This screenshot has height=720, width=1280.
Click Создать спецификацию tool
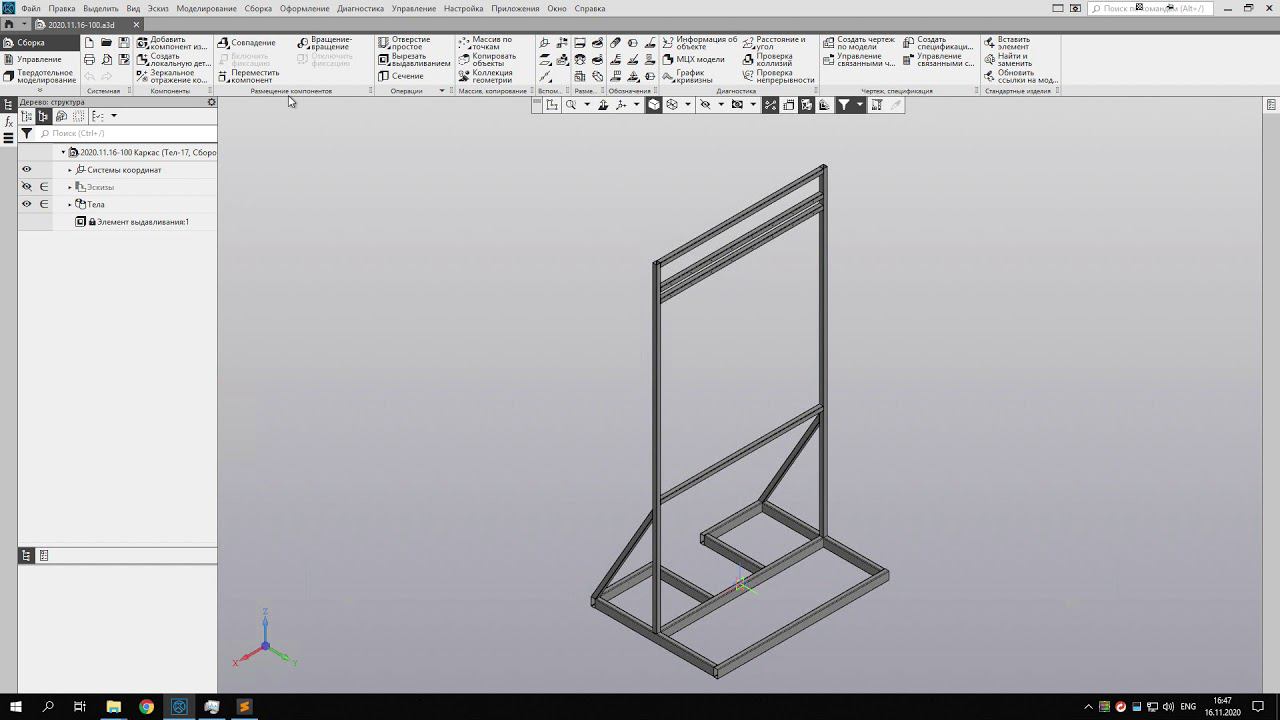(x=938, y=43)
